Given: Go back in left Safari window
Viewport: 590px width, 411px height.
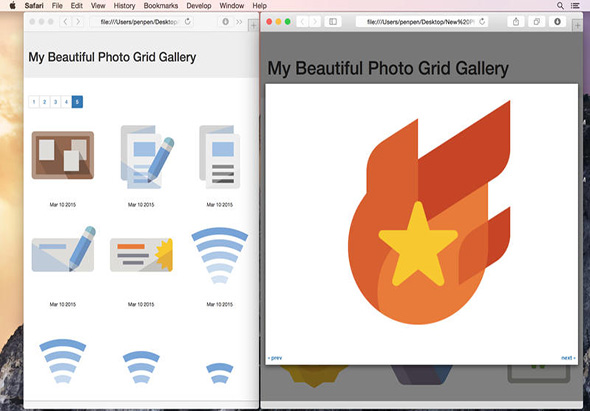Looking at the screenshot, I should [65, 22].
